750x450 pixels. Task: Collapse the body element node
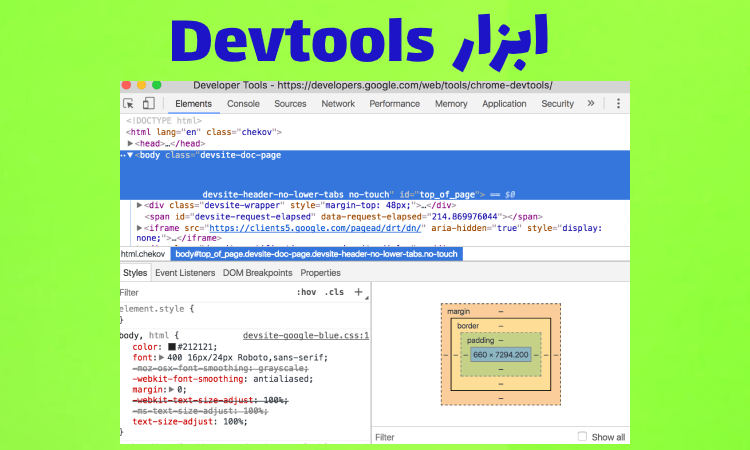(x=130, y=155)
